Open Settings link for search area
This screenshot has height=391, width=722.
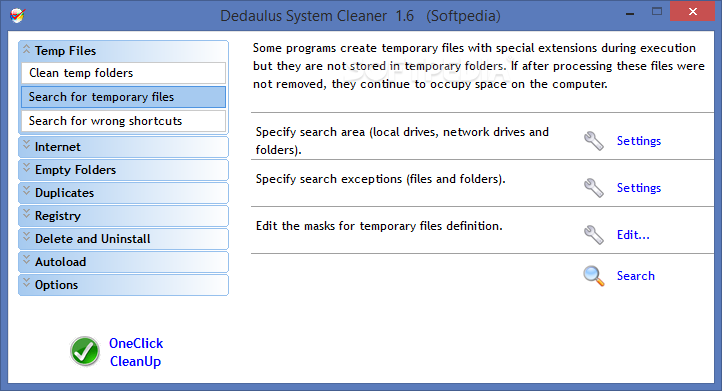(x=639, y=141)
